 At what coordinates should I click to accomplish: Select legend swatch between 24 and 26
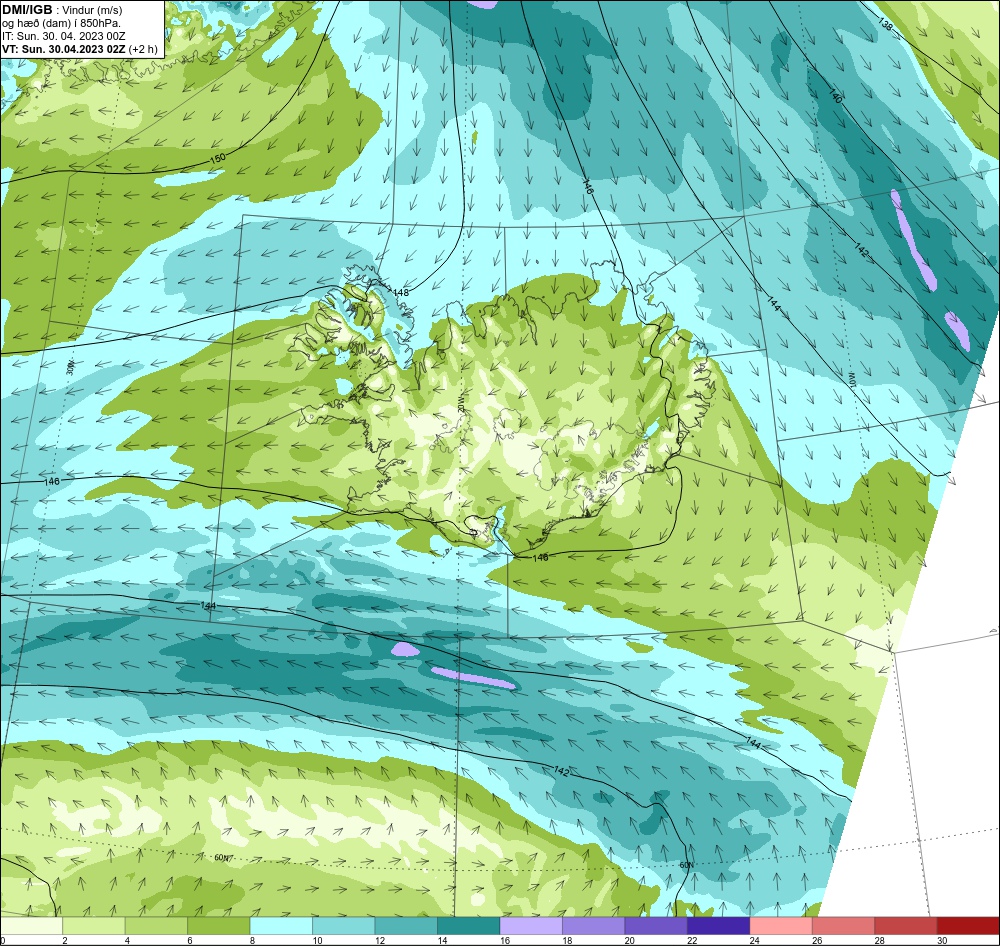tap(781, 926)
